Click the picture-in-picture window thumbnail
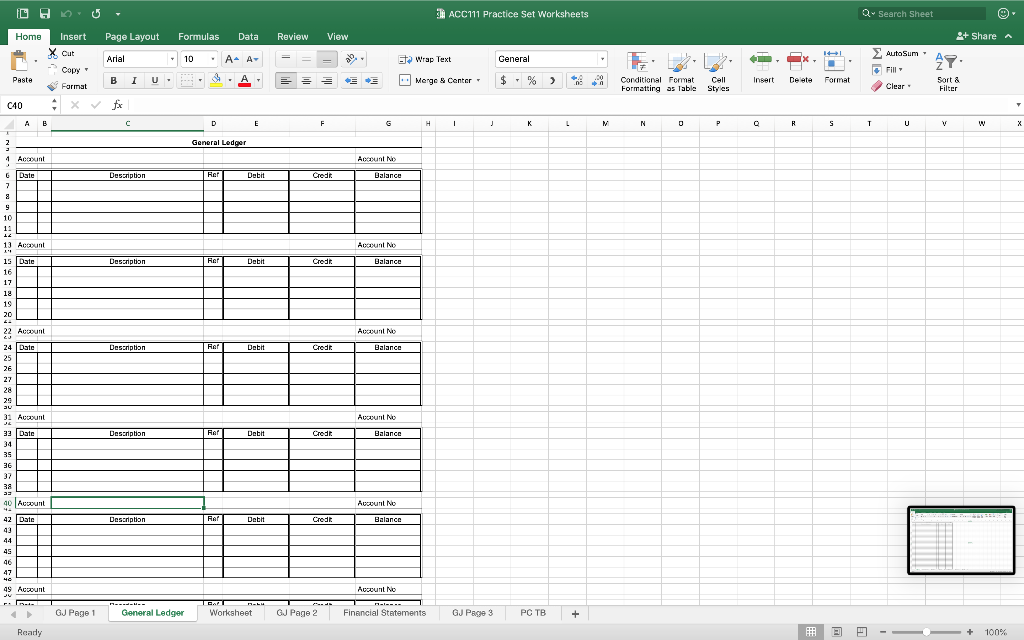This screenshot has width=1024, height=640. (961, 540)
